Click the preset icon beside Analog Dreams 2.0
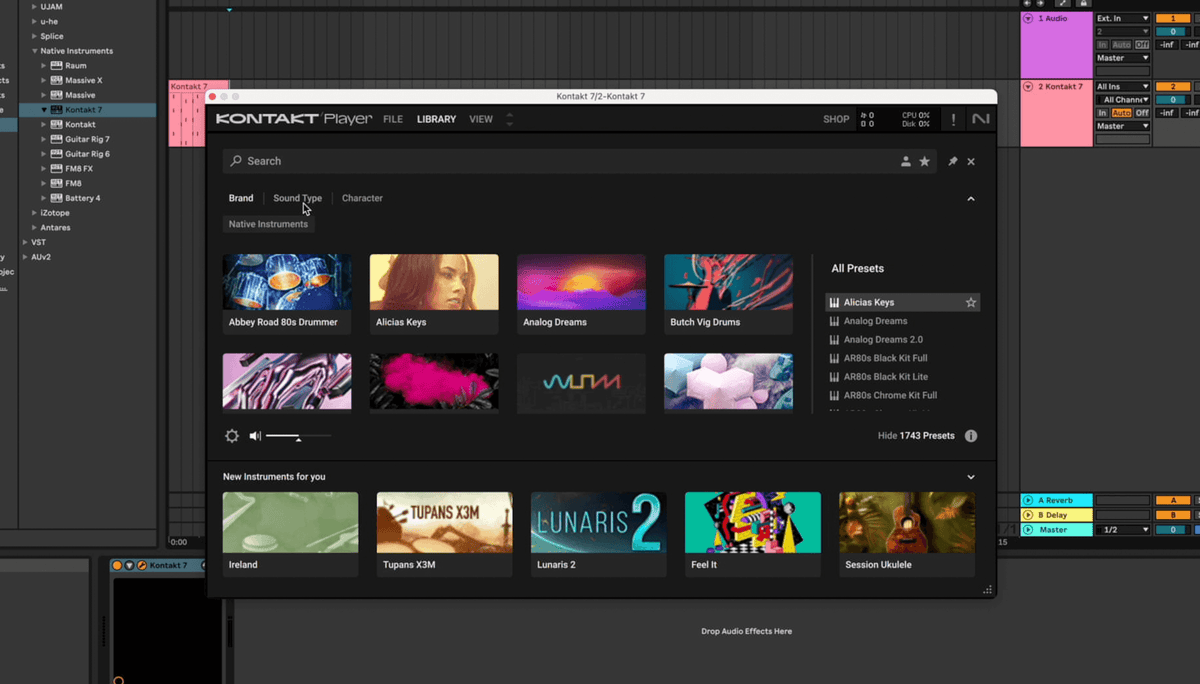The height and width of the screenshot is (684, 1200). [x=834, y=340]
